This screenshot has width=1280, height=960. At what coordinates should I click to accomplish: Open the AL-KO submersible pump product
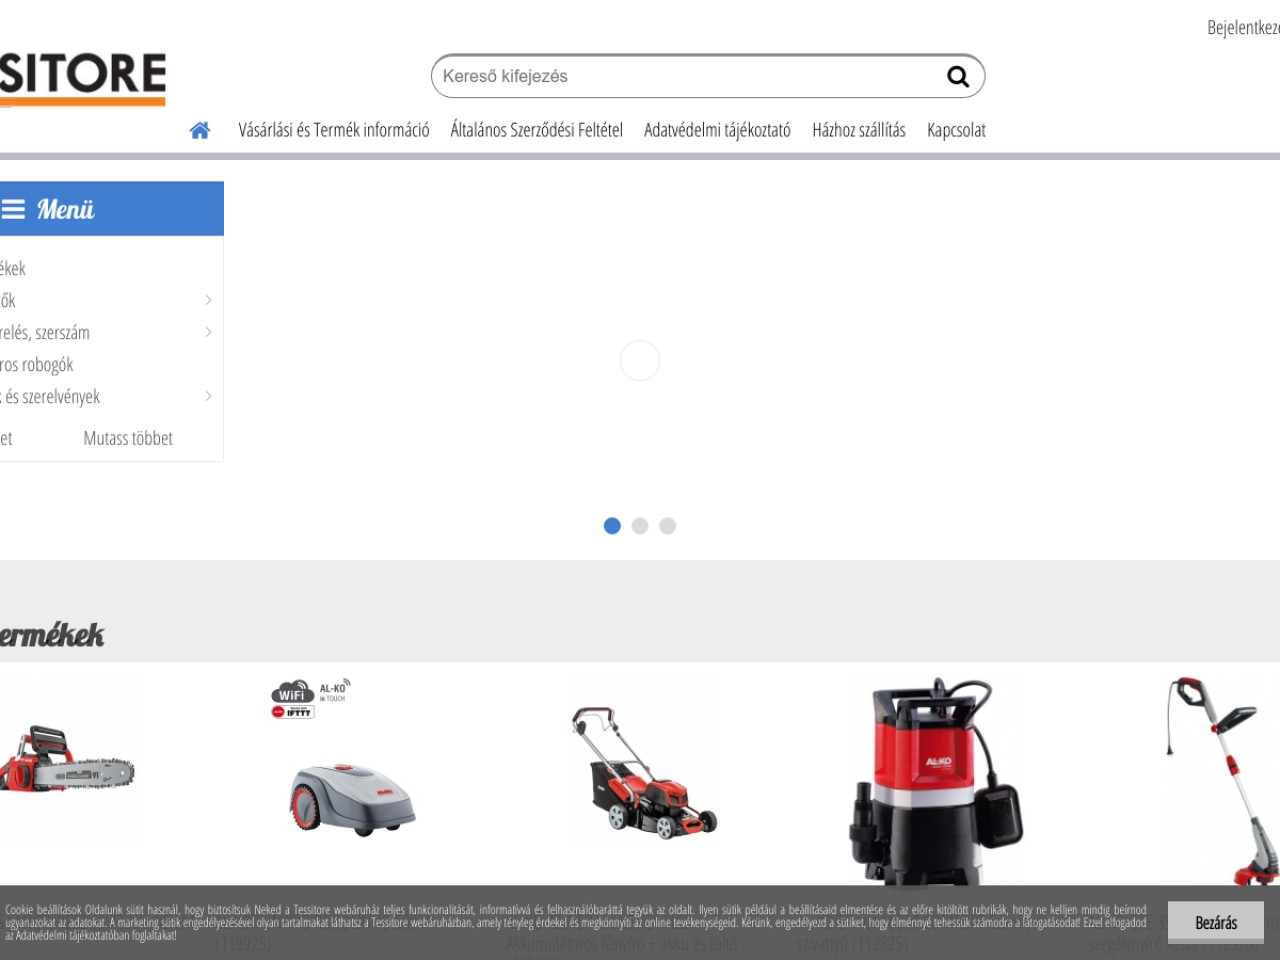point(935,780)
